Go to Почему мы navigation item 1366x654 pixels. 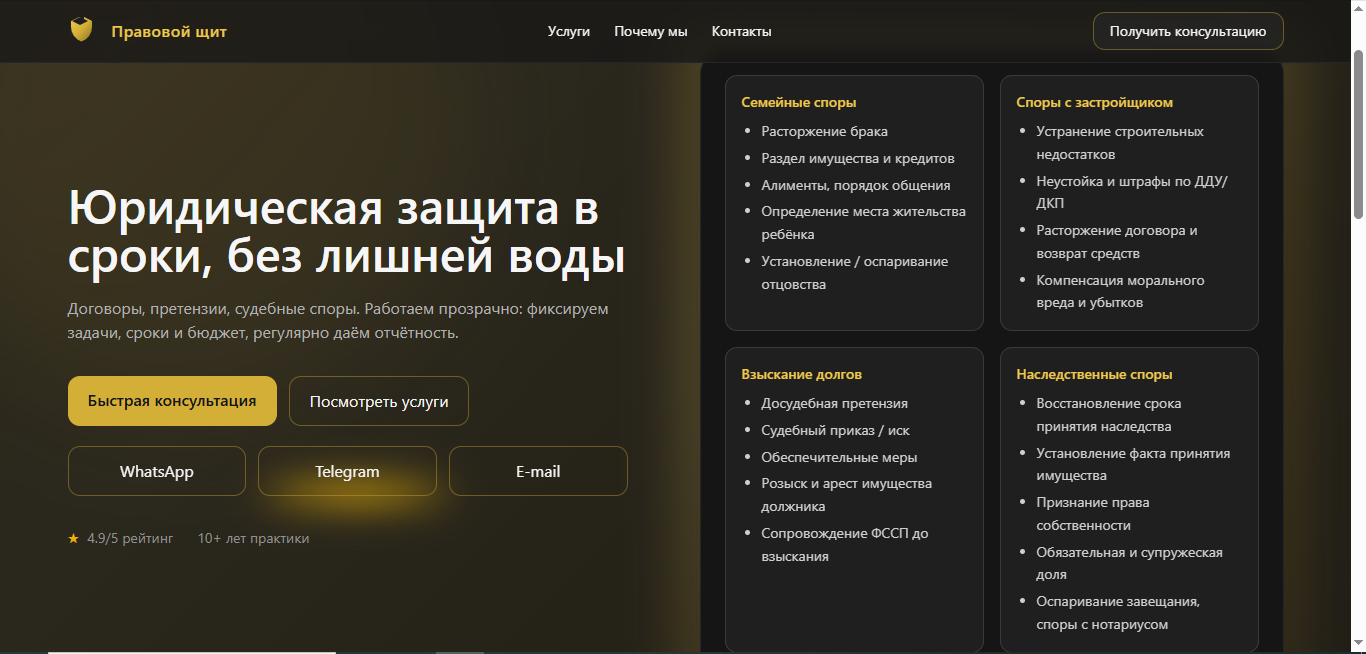click(651, 31)
